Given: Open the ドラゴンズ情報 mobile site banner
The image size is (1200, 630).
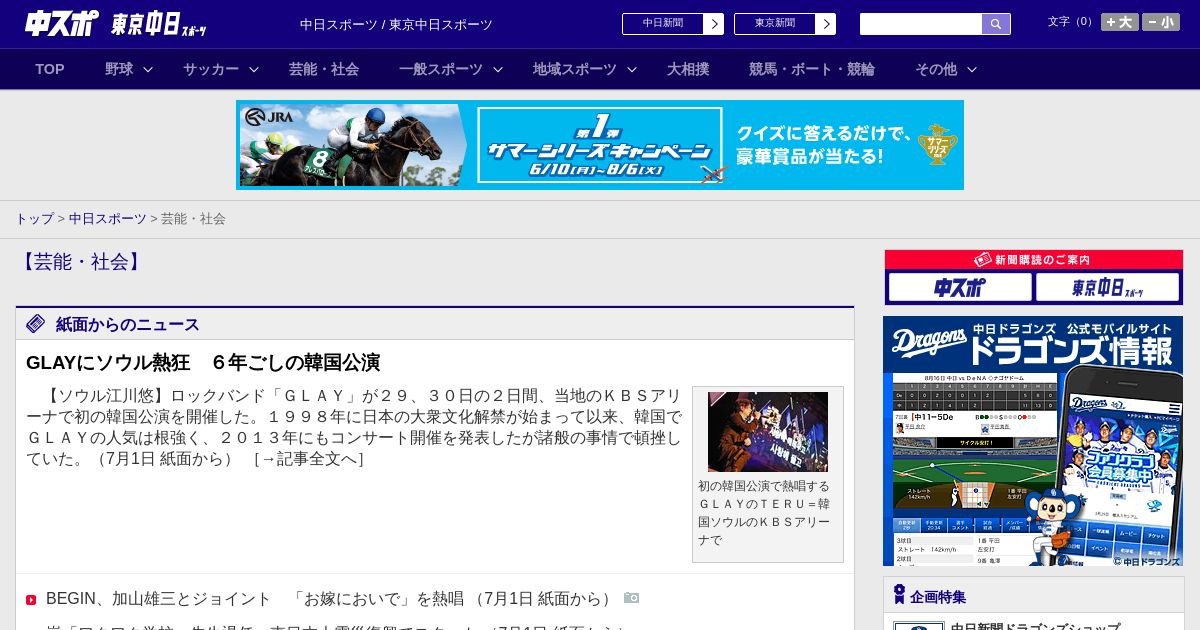Looking at the screenshot, I should click(x=1033, y=441).
